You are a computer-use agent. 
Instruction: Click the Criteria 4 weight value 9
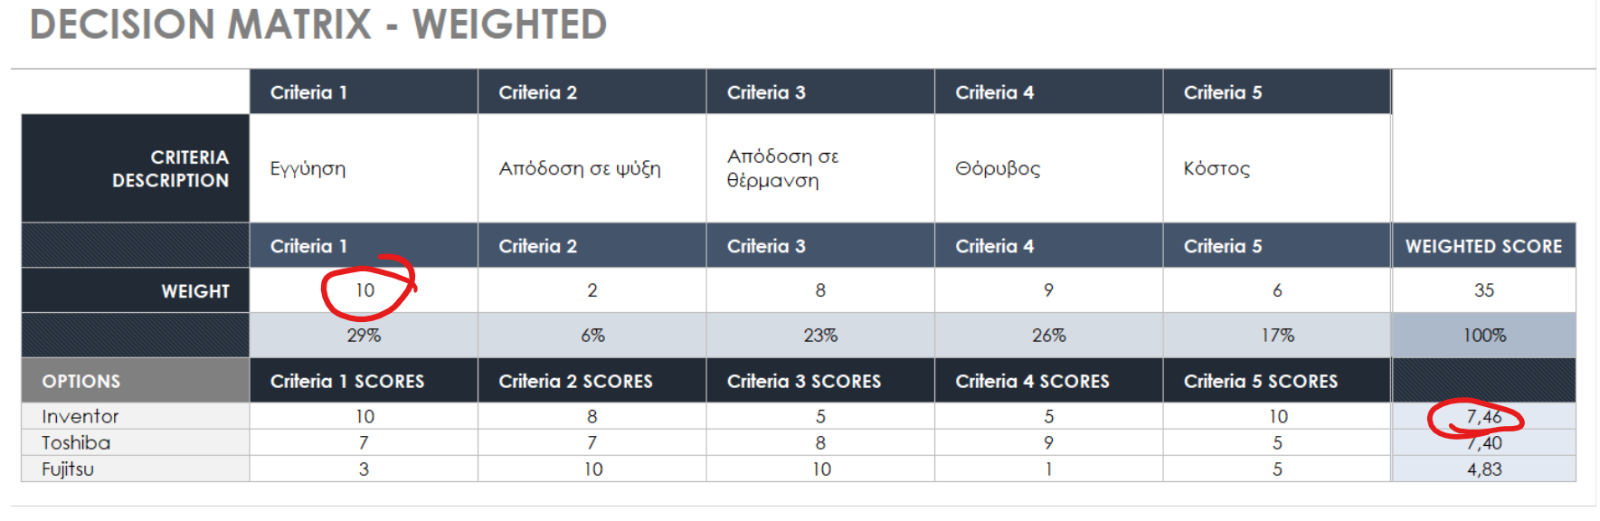[x=1048, y=290]
